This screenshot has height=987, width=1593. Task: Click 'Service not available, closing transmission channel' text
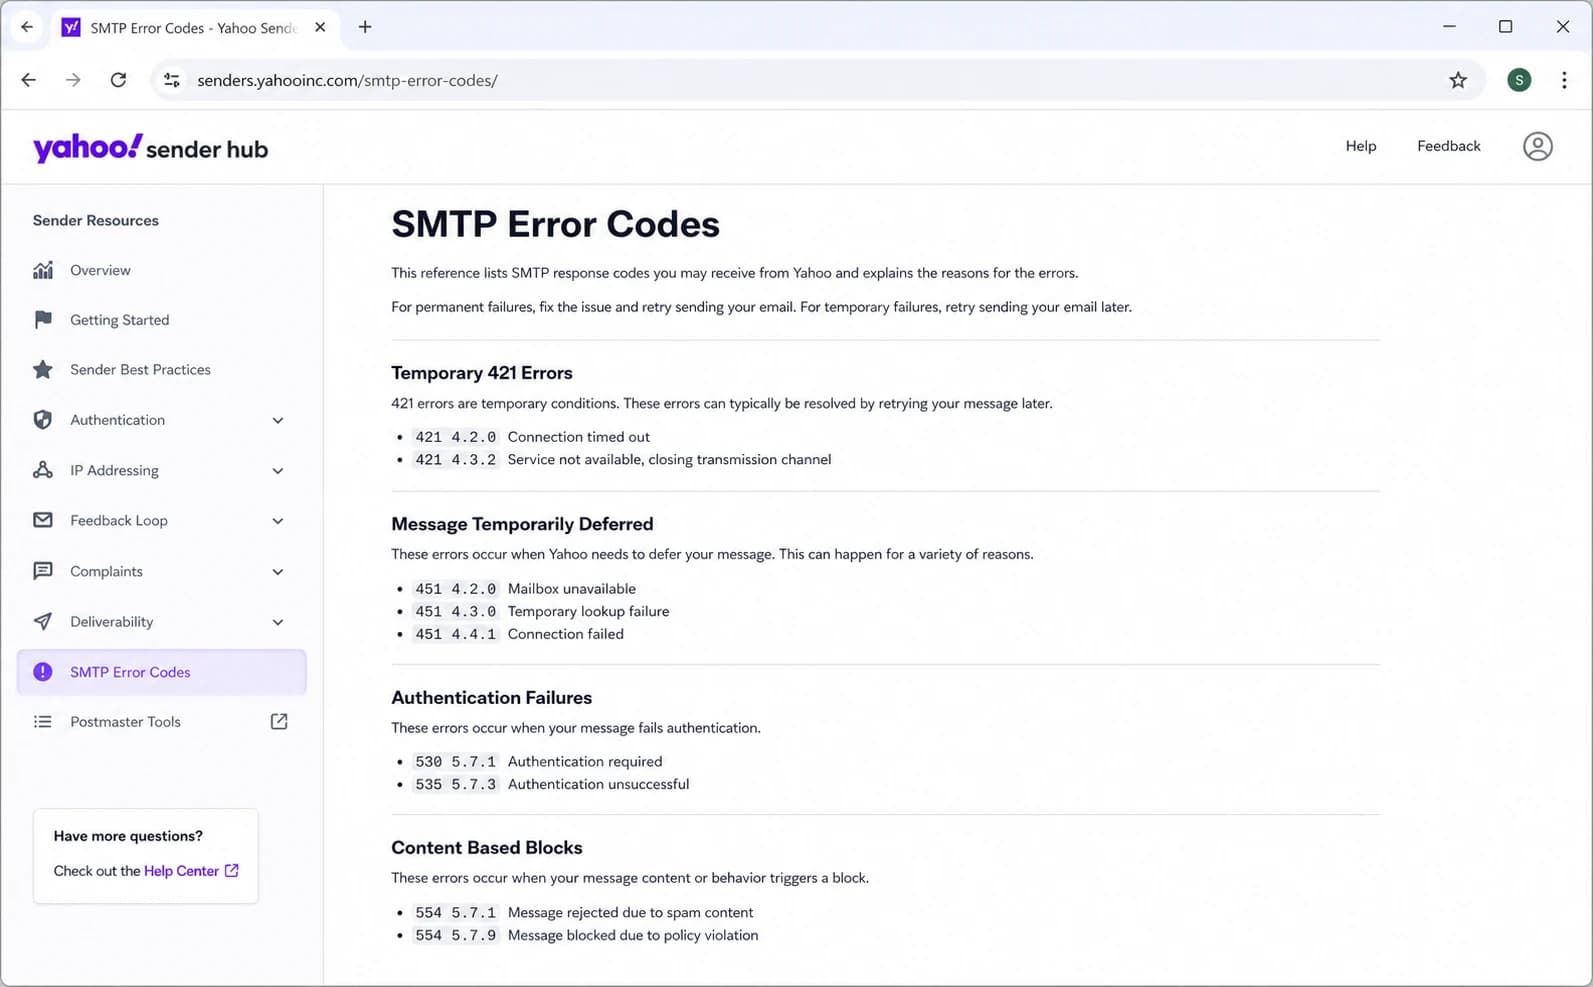669,460
